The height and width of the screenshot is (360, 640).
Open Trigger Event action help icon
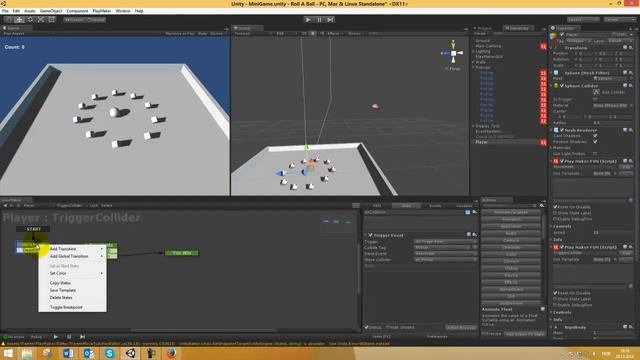pos(469,235)
